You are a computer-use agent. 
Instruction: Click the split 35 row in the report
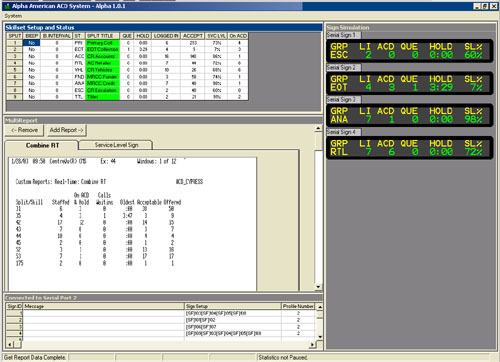(x=95, y=216)
